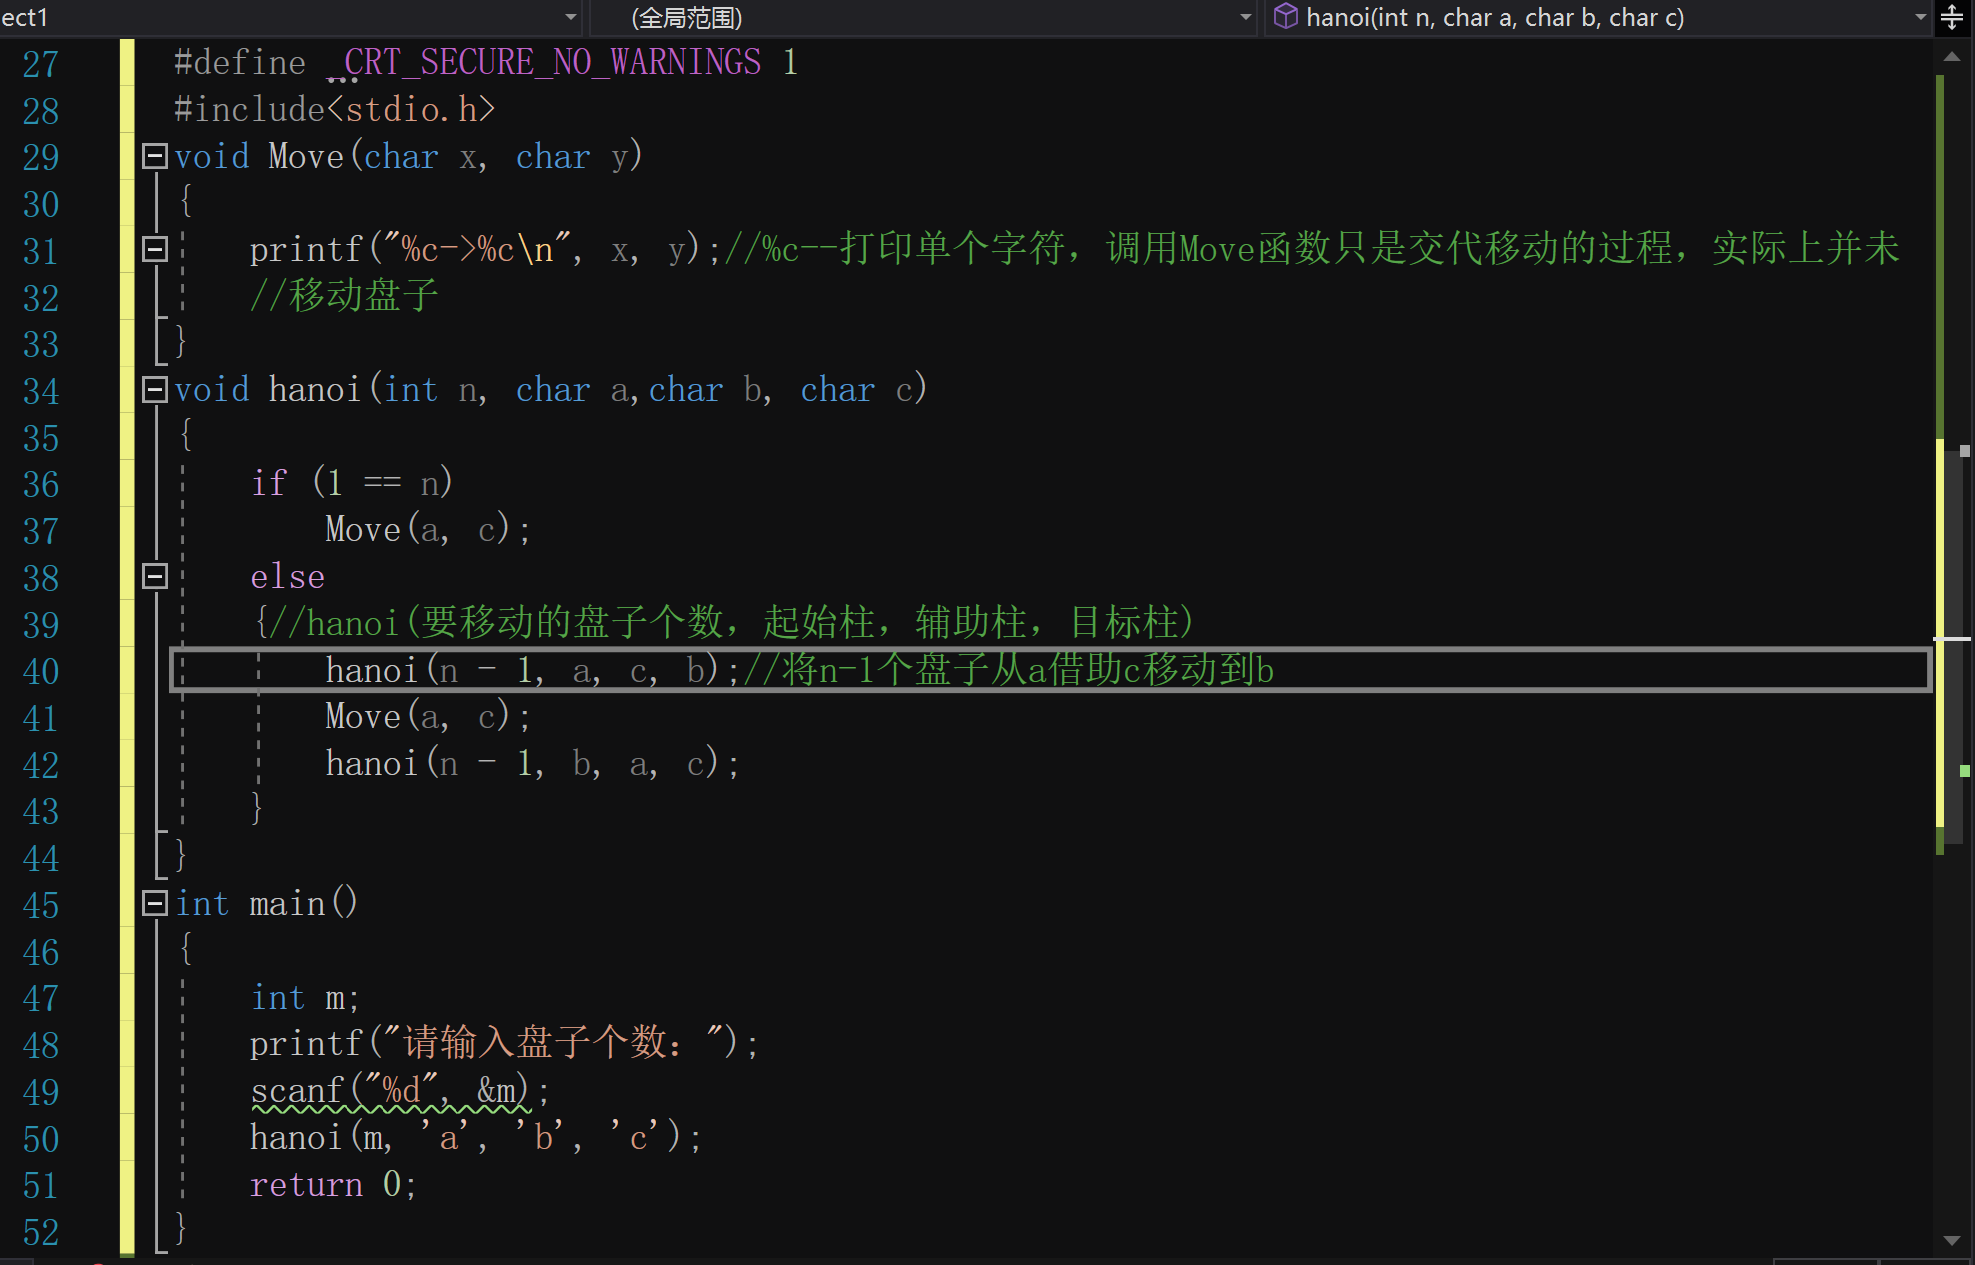Collapse the printf comment block on line 31
1975x1265 pixels.
coord(155,249)
